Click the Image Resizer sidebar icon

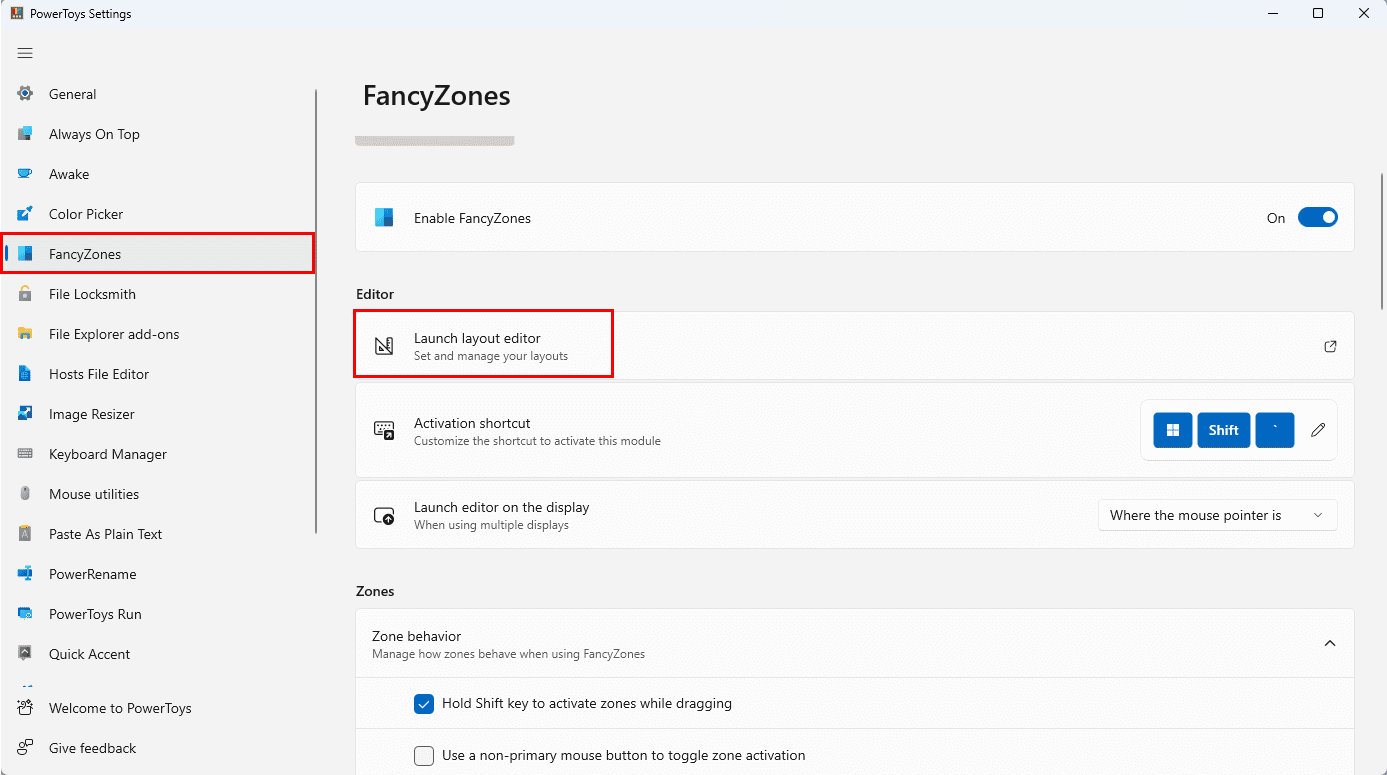26,414
